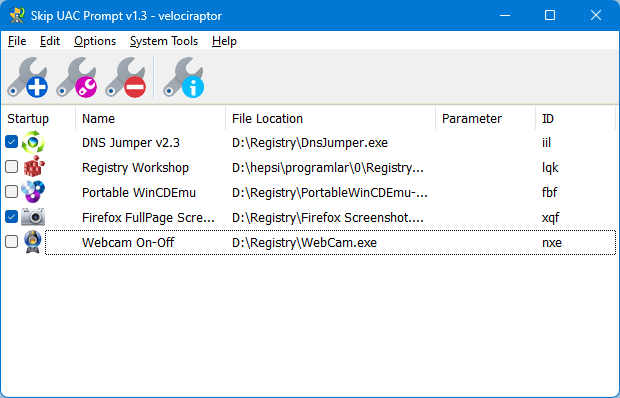Click the ID value fbf

(x=549, y=192)
